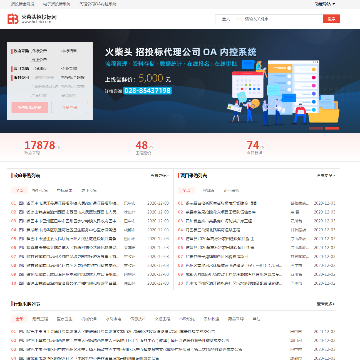Click the 17878 statistic counter
The height and width of the screenshot is (360, 360).
pos(40,145)
